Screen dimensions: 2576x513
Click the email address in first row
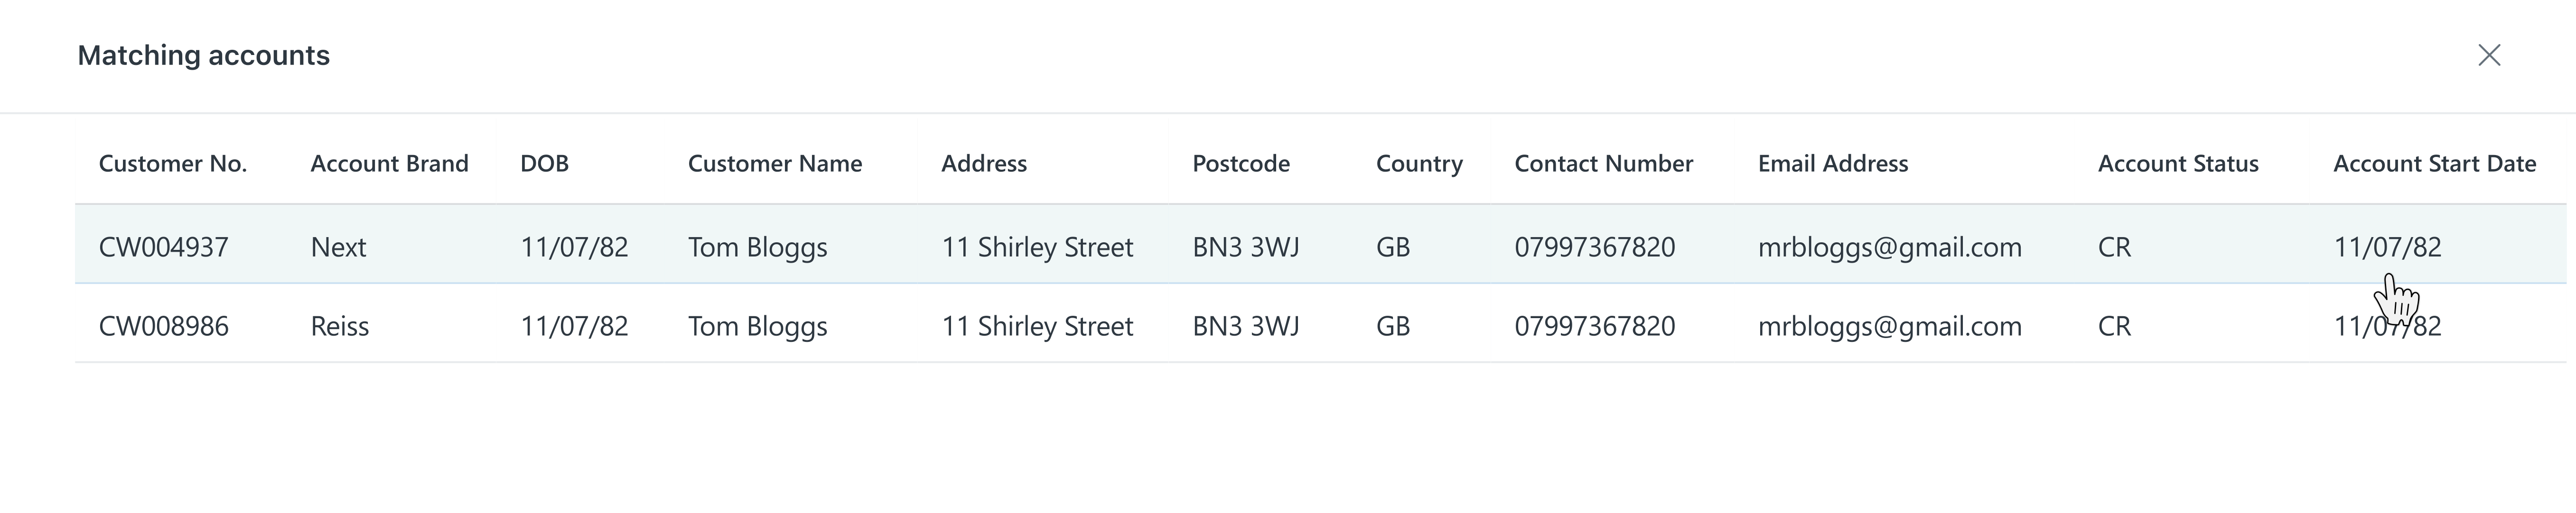tap(1889, 247)
